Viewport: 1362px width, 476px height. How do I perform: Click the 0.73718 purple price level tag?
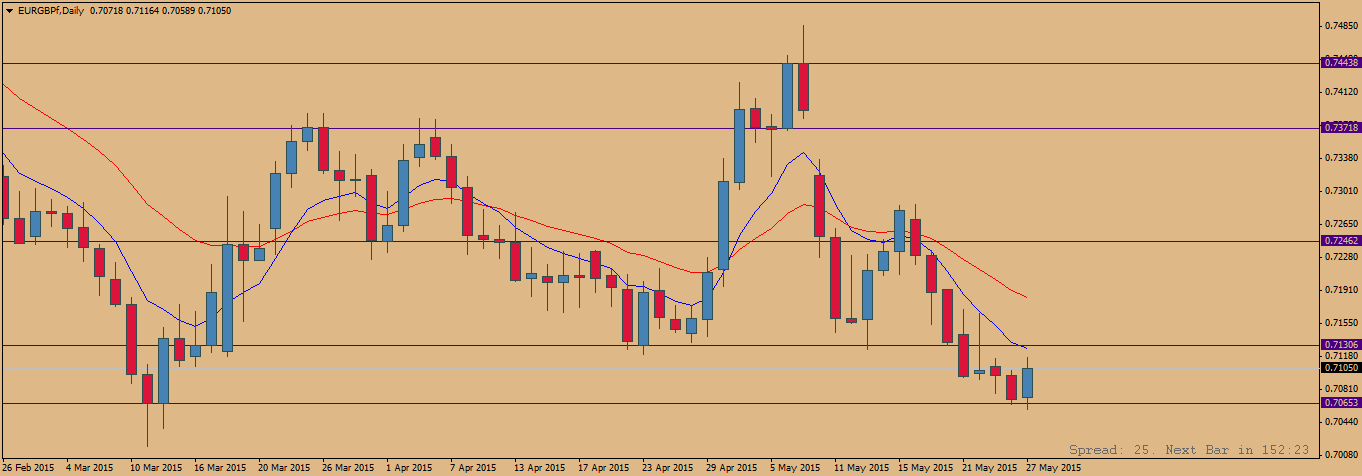click(1341, 127)
